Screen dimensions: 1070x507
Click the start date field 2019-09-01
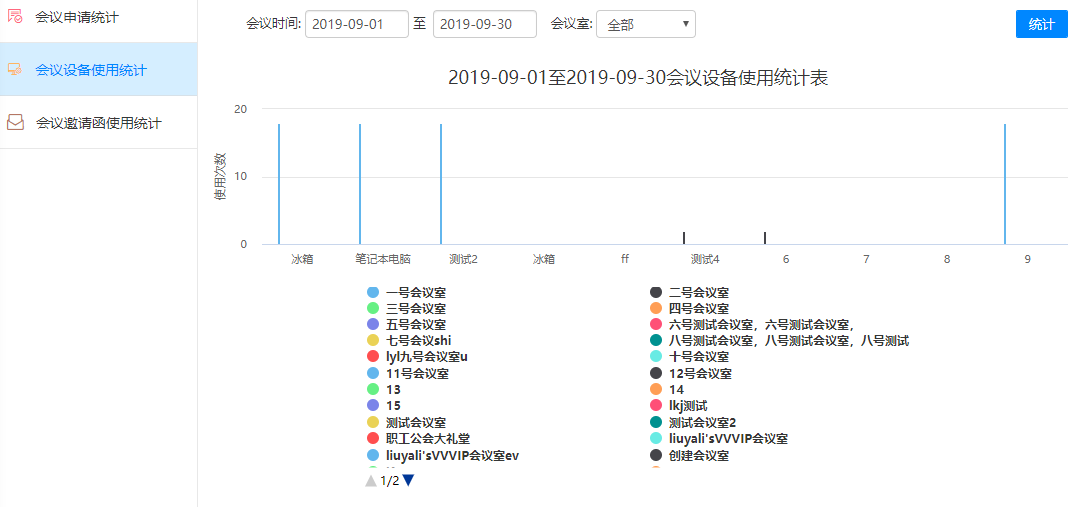click(x=356, y=24)
